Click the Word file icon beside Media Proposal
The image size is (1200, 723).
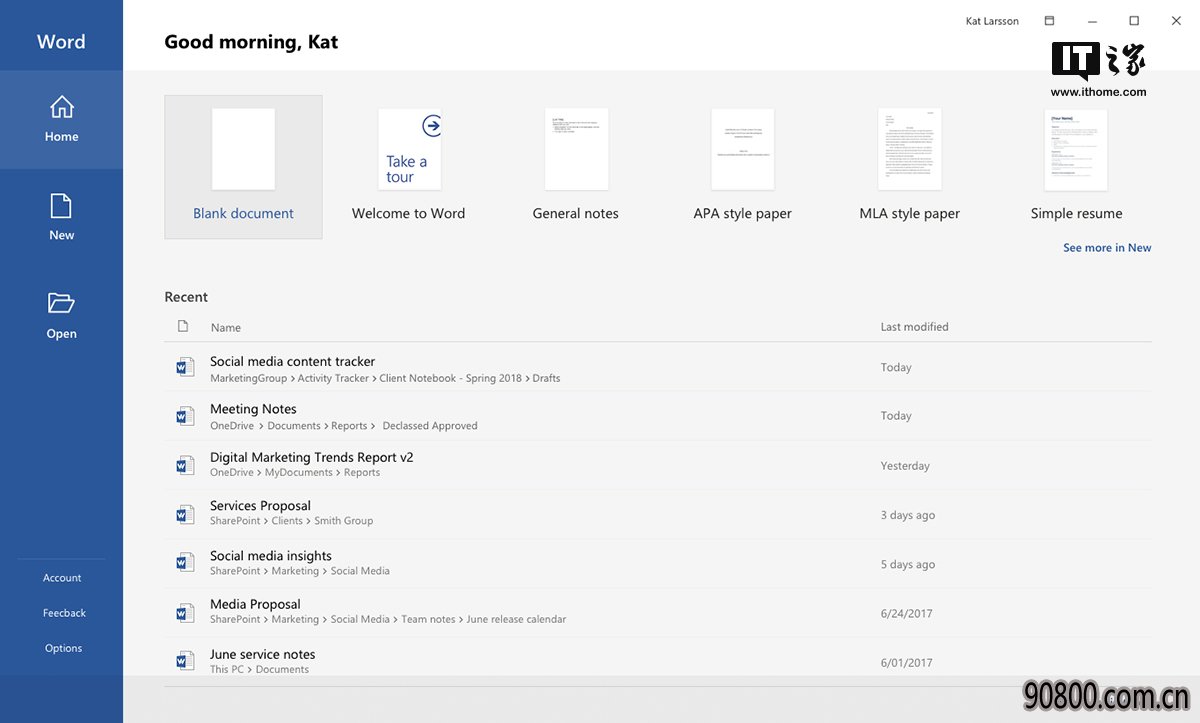(185, 611)
